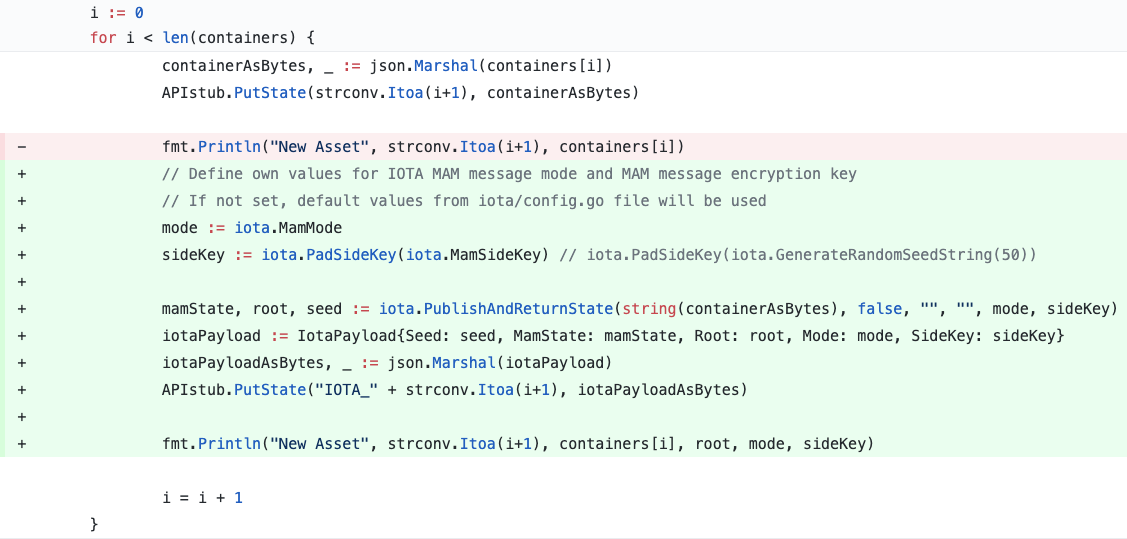Click the plus marker beside 'mode := iota.MamMode'
Screen dimensions: 1127x539
[21, 228]
